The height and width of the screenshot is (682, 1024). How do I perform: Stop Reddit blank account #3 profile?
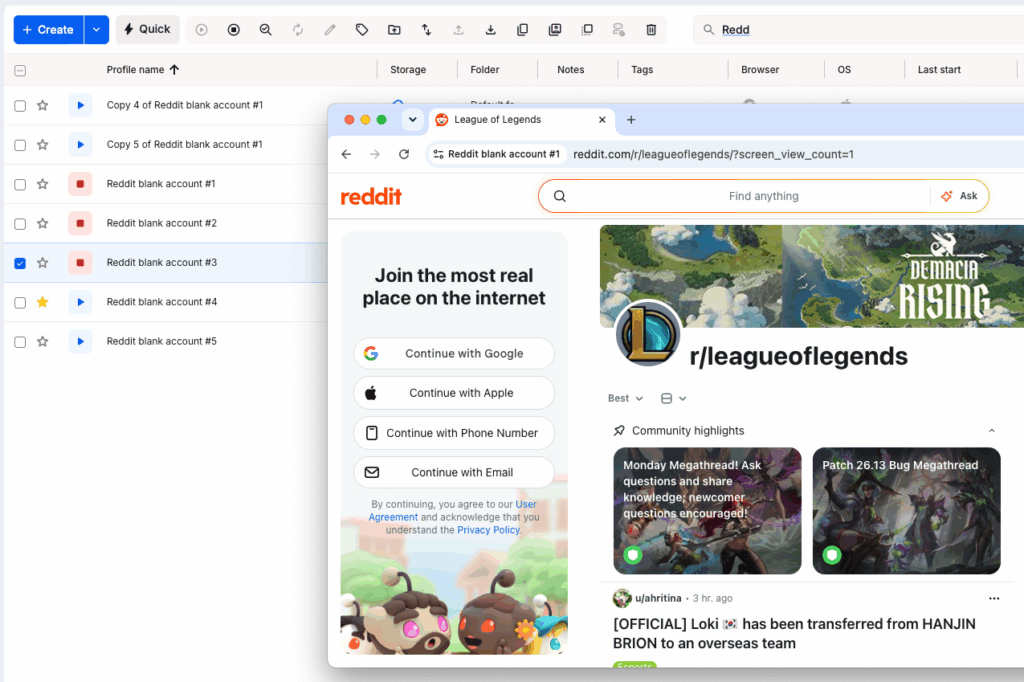tap(80, 263)
